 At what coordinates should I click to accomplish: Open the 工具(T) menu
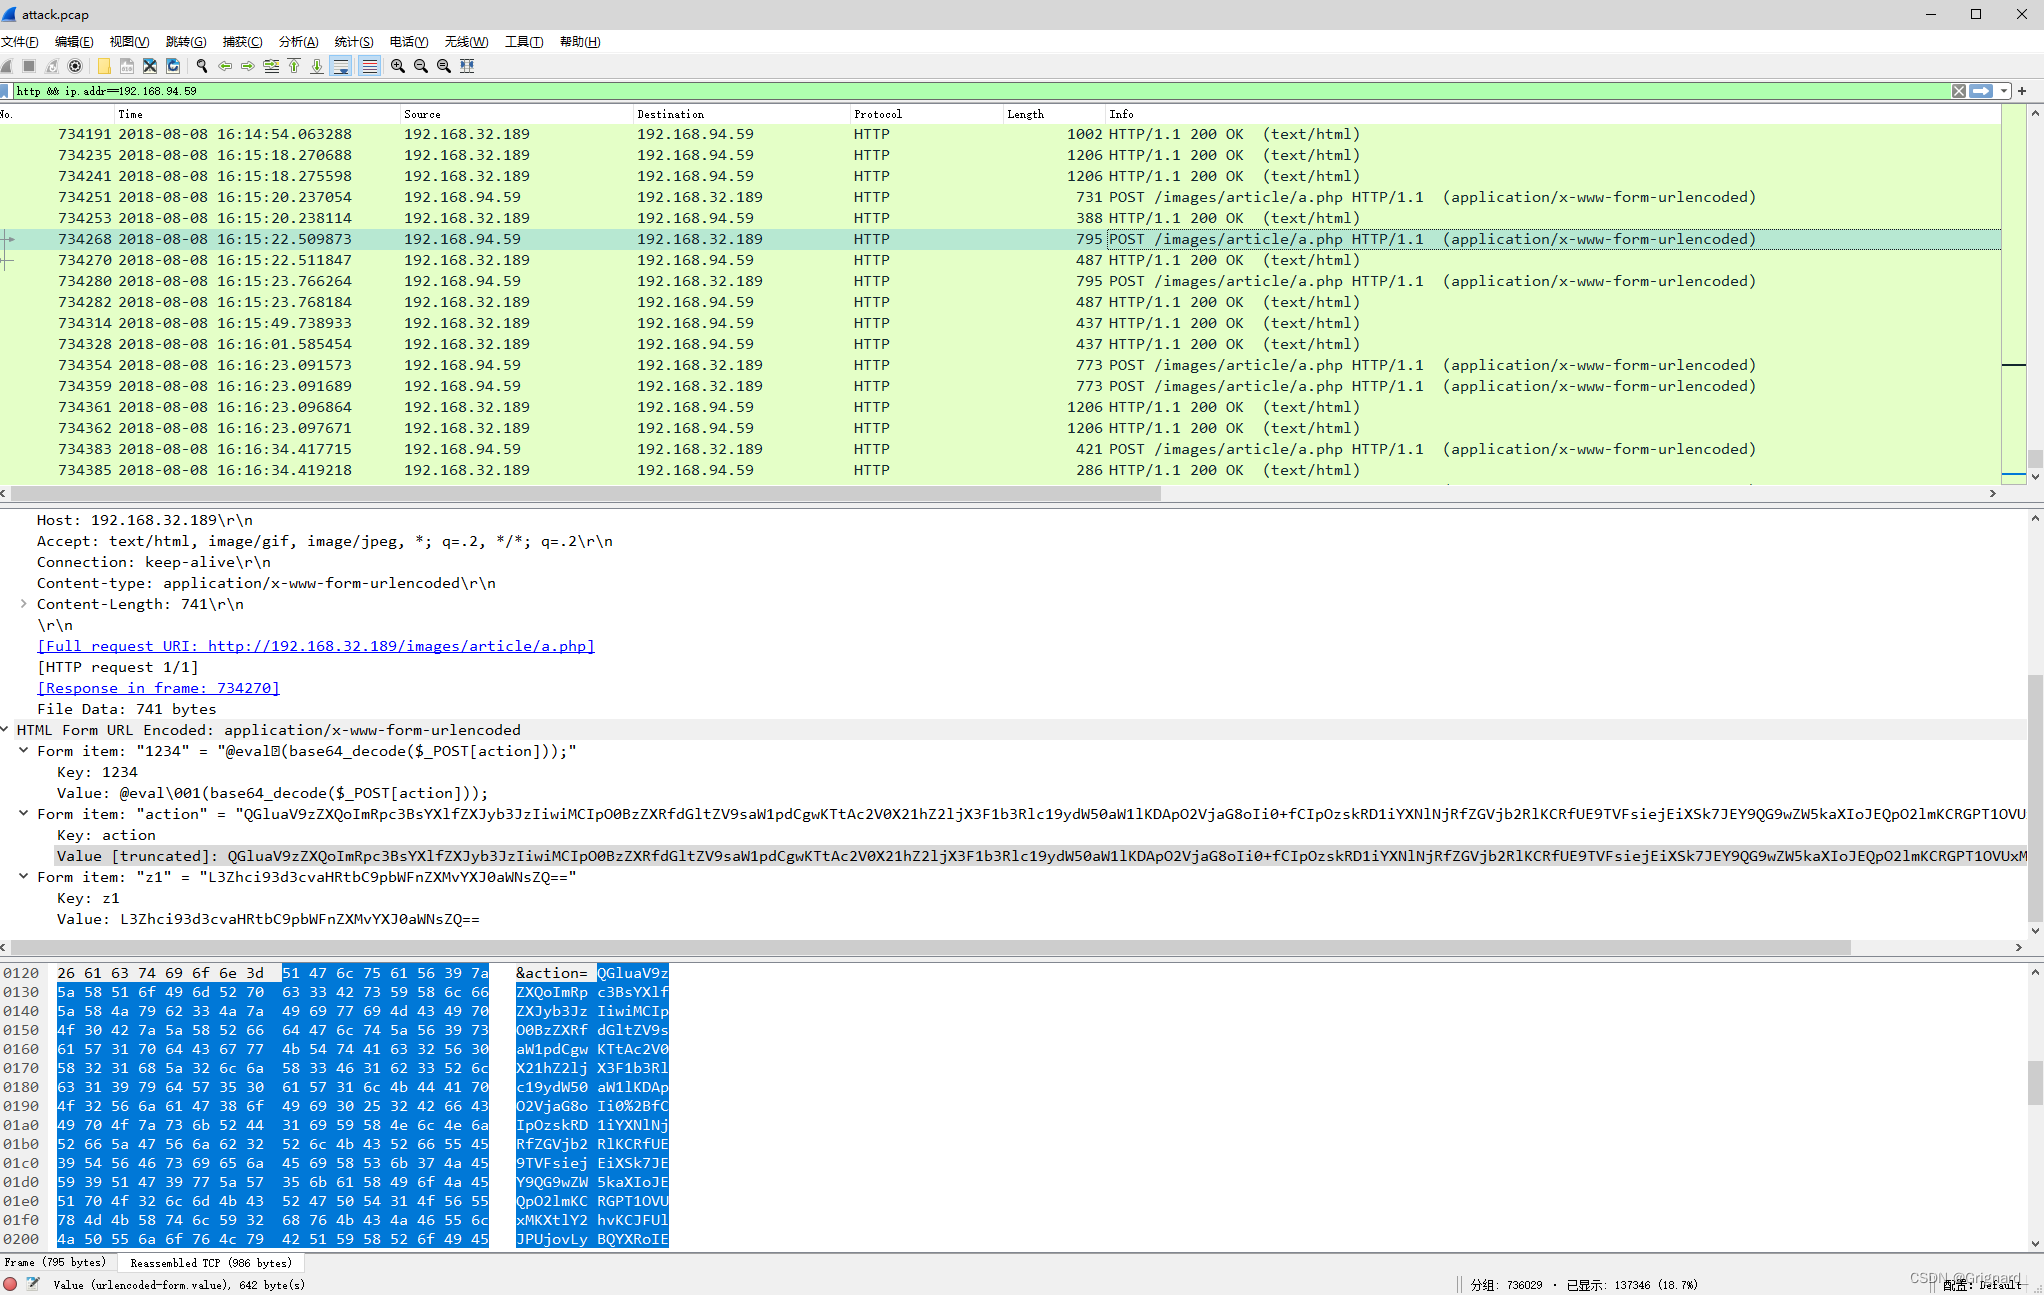click(524, 41)
